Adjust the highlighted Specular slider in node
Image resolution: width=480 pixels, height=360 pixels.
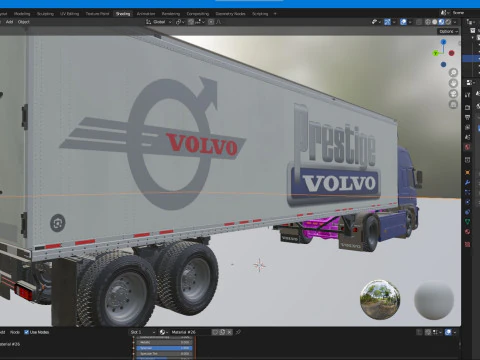pyautogui.click(x=164, y=348)
